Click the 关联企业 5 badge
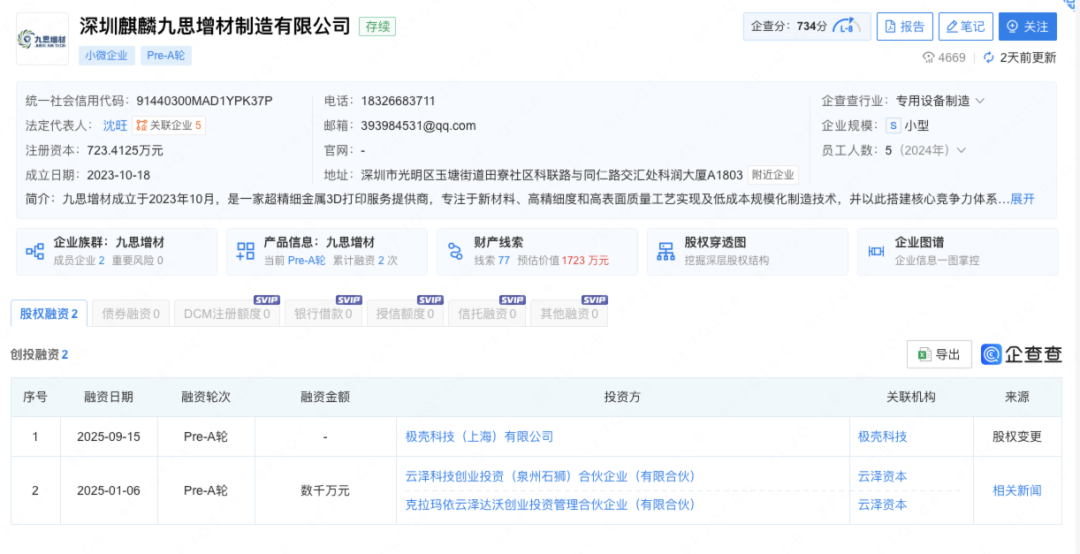The height and width of the screenshot is (554, 1080). pos(169,126)
